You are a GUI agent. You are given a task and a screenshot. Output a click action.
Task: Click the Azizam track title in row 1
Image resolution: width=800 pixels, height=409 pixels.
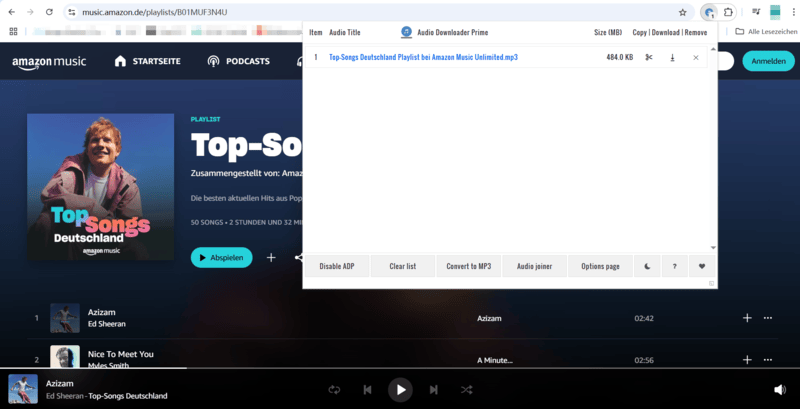102,312
